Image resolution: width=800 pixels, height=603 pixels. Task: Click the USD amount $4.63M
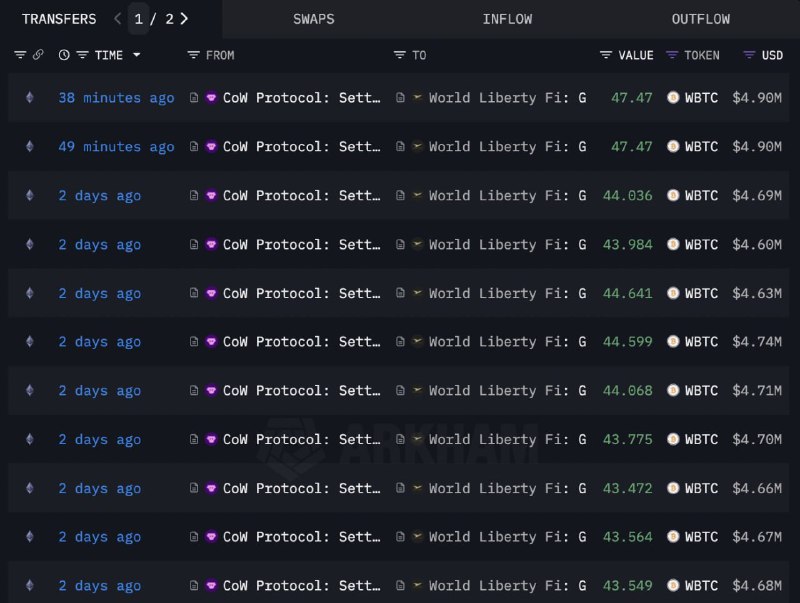tap(757, 293)
